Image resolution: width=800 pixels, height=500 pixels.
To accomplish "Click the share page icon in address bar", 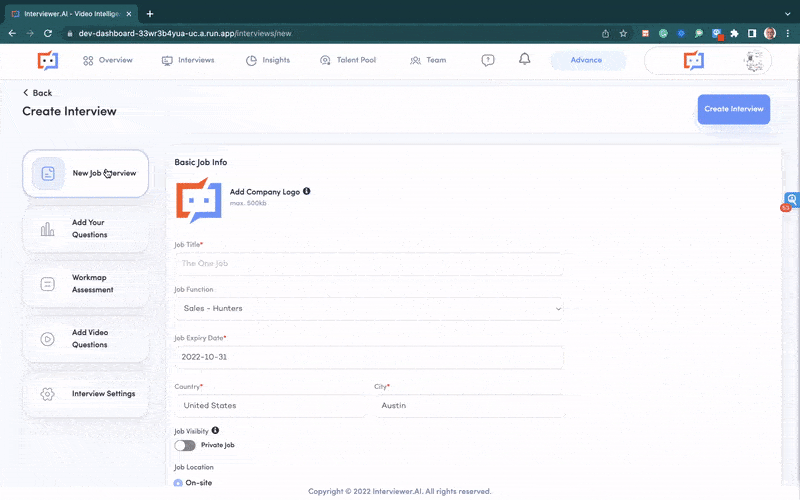I will pyautogui.click(x=606, y=34).
